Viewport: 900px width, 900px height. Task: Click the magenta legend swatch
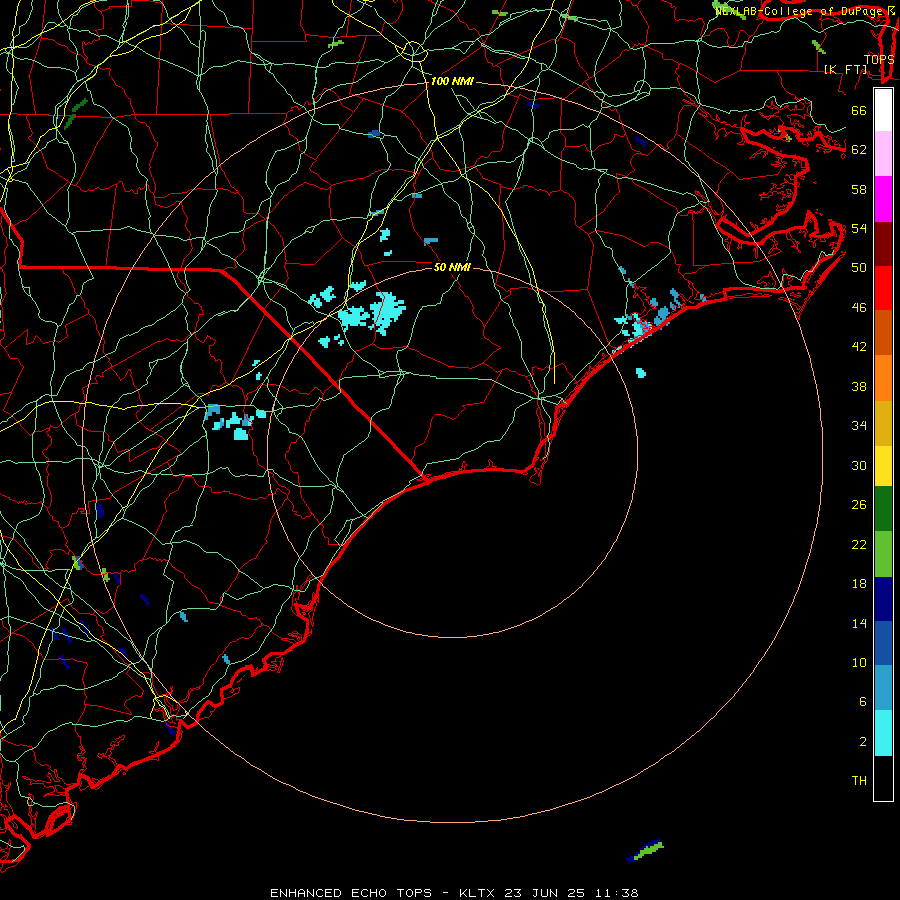pyautogui.click(x=883, y=199)
